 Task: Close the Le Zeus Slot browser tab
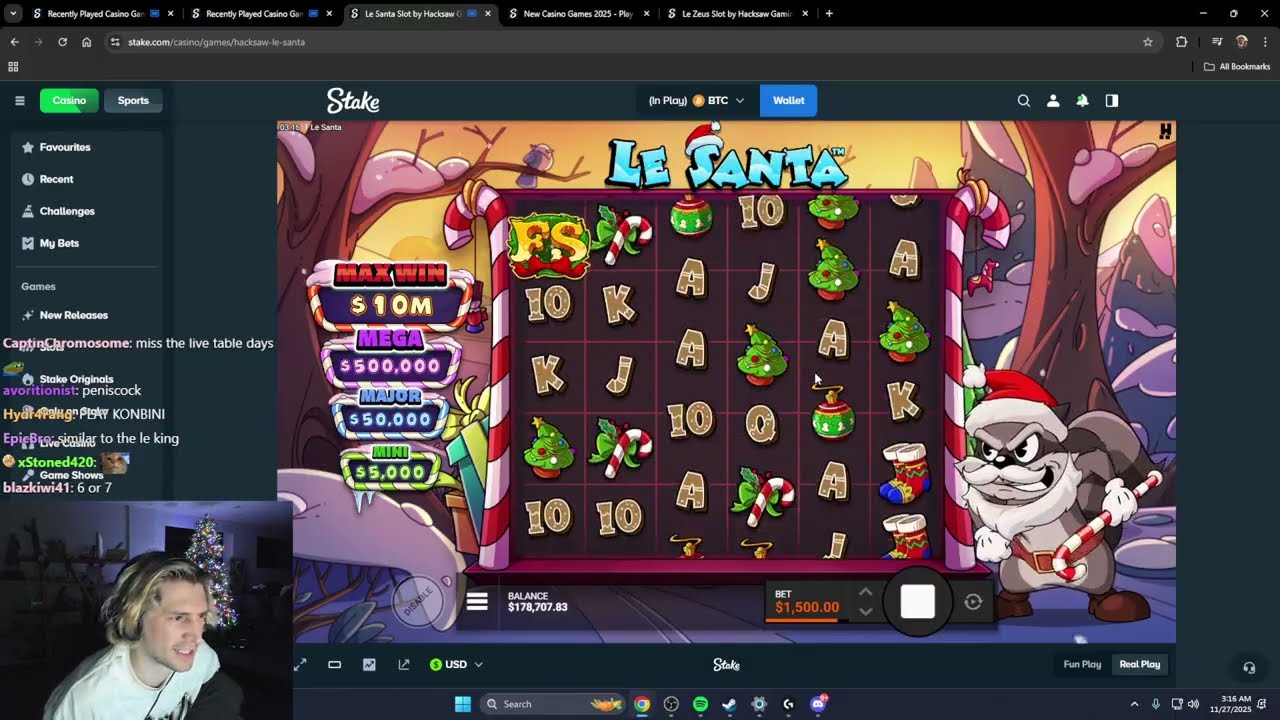(x=806, y=14)
